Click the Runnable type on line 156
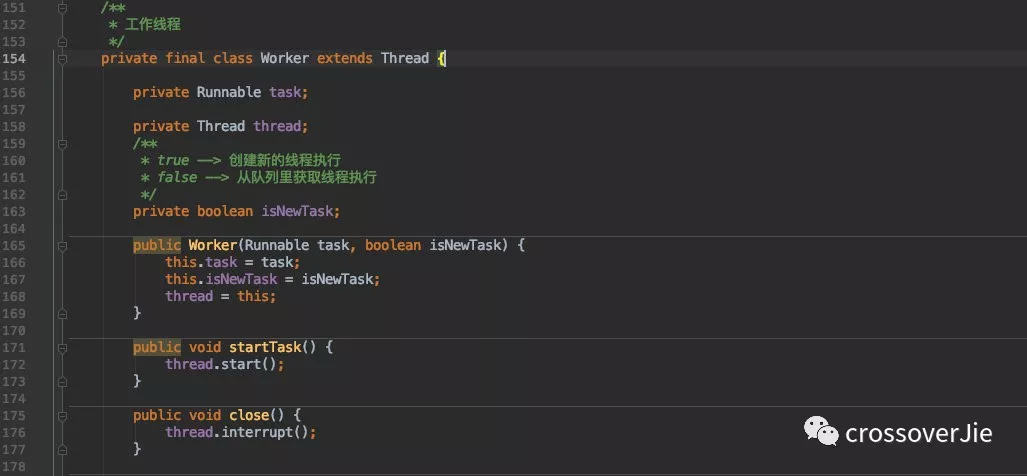The height and width of the screenshot is (476, 1027). pos(229,92)
